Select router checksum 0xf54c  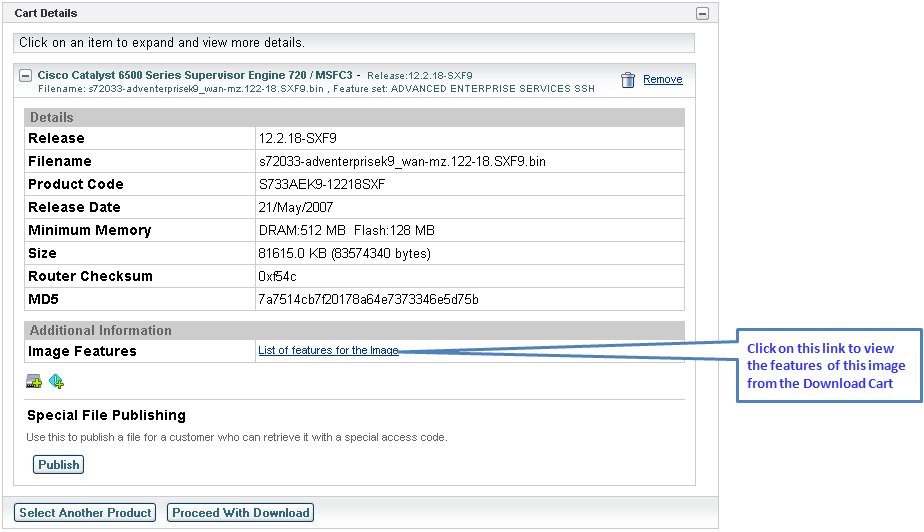coord(278,276)
